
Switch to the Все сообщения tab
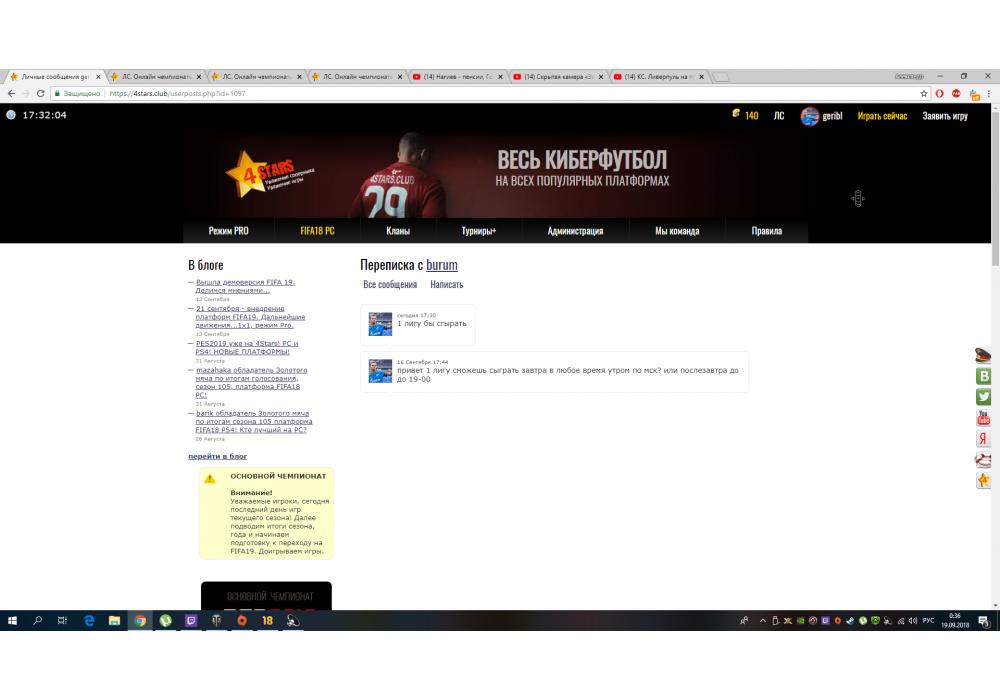coord(390,285)
